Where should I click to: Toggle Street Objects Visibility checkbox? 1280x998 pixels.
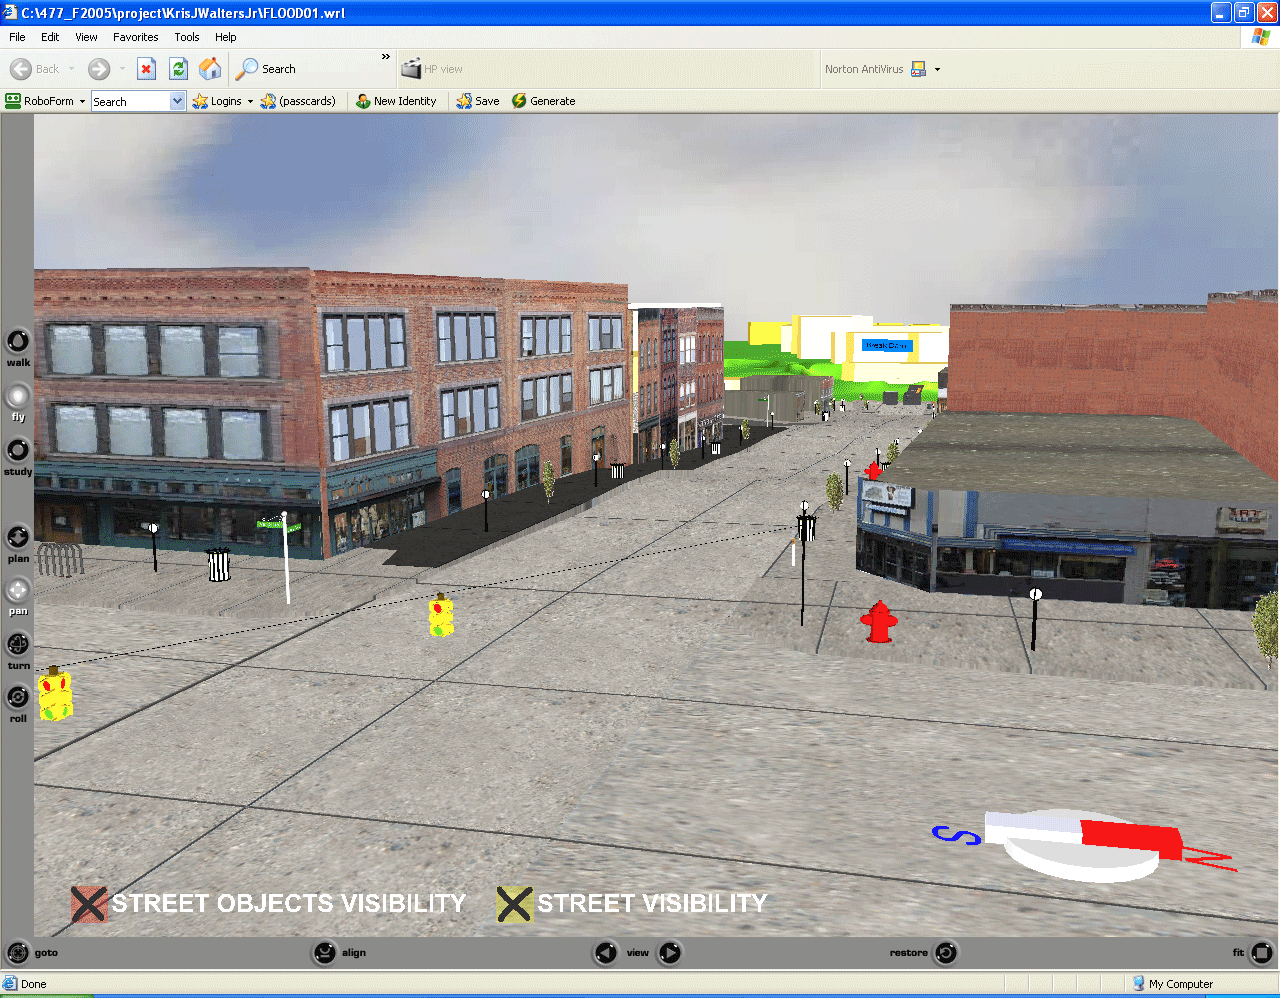point(89,904)
